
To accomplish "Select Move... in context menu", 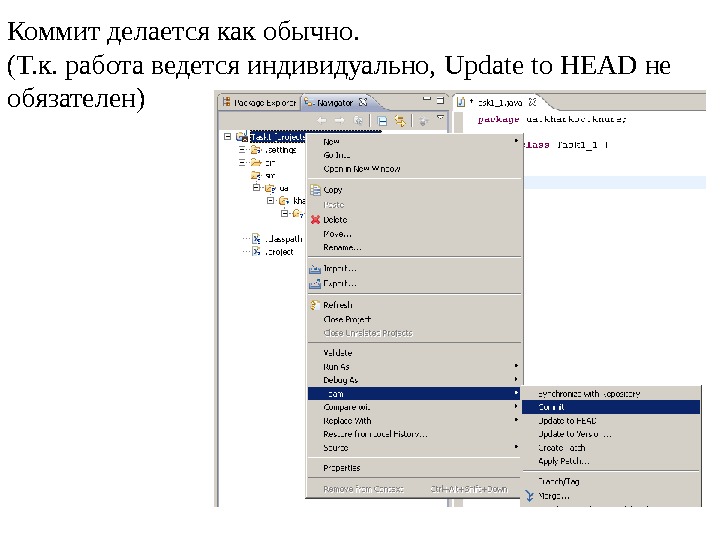I will click(x=415, y=234).
